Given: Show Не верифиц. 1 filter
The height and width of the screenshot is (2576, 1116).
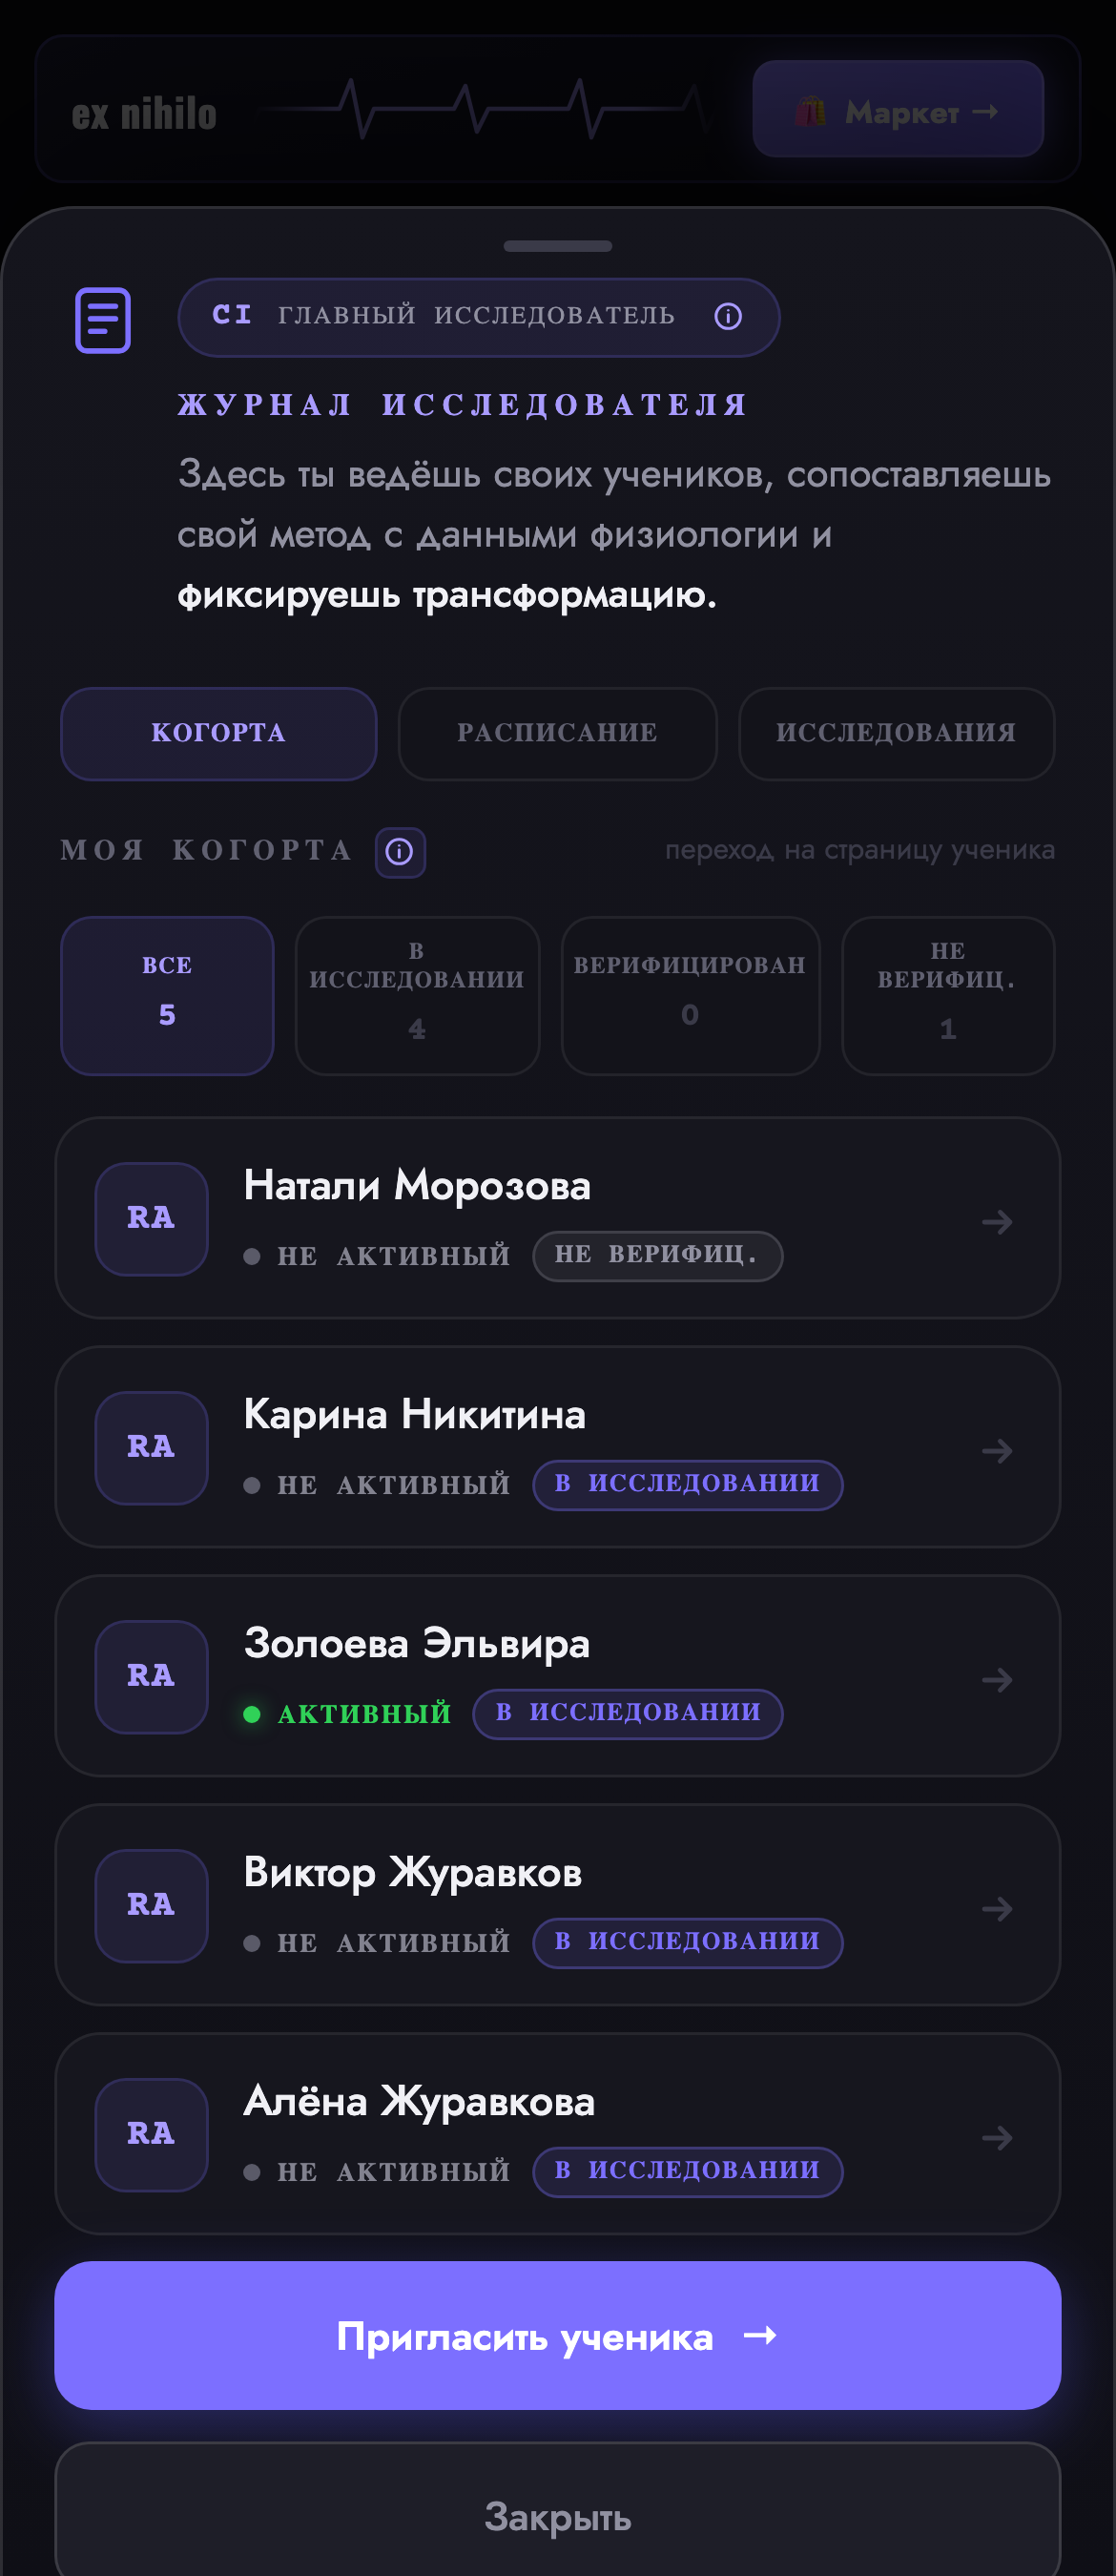Looking at the screenshot, I should 948,996.
